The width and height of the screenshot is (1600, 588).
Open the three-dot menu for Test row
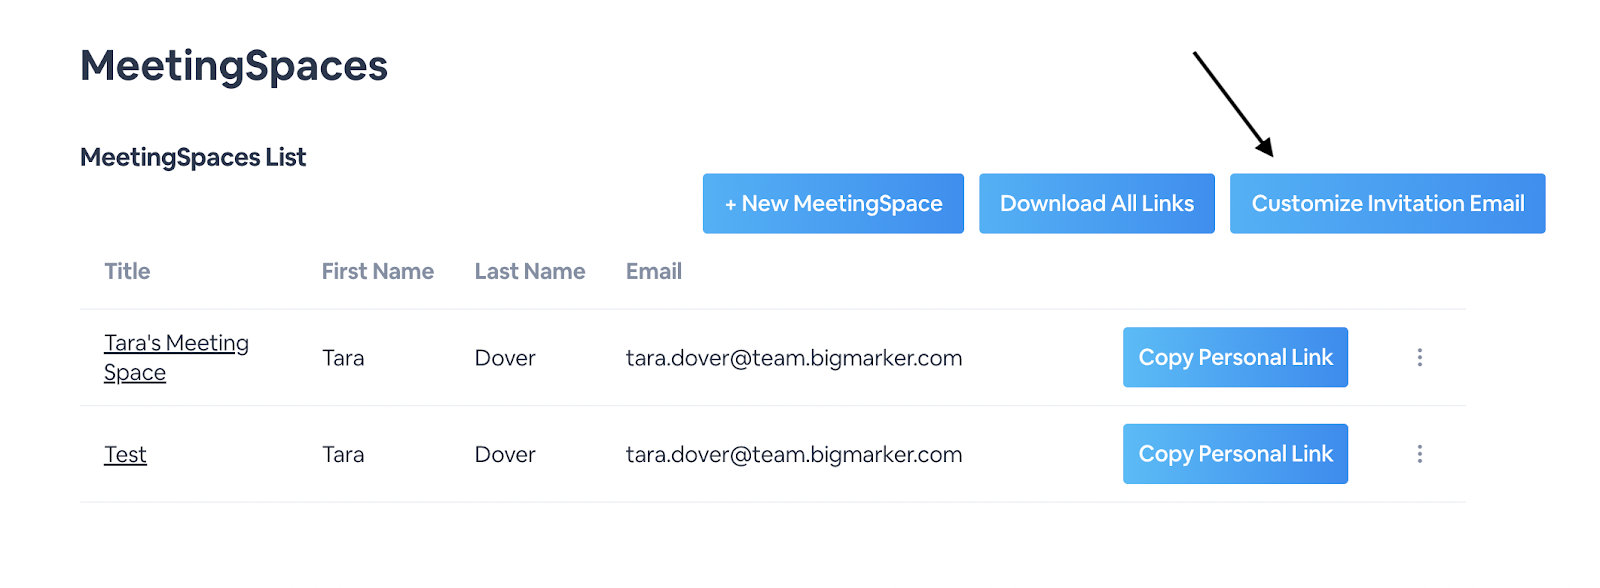pyautogui.click(x=1419, y=454)
